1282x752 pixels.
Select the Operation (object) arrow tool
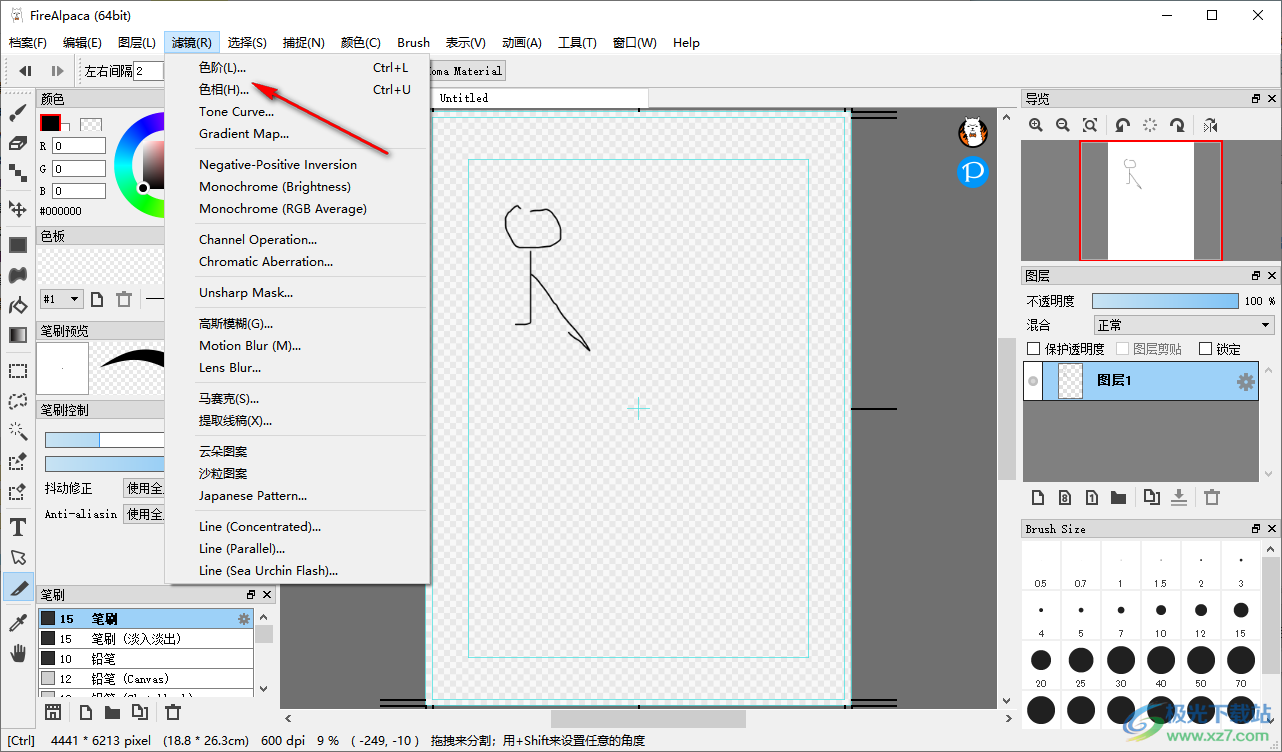18,556
